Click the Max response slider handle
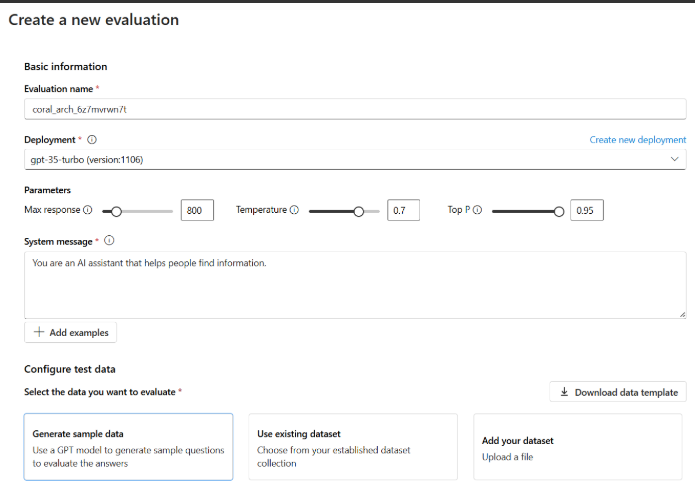 coord(116,212)
